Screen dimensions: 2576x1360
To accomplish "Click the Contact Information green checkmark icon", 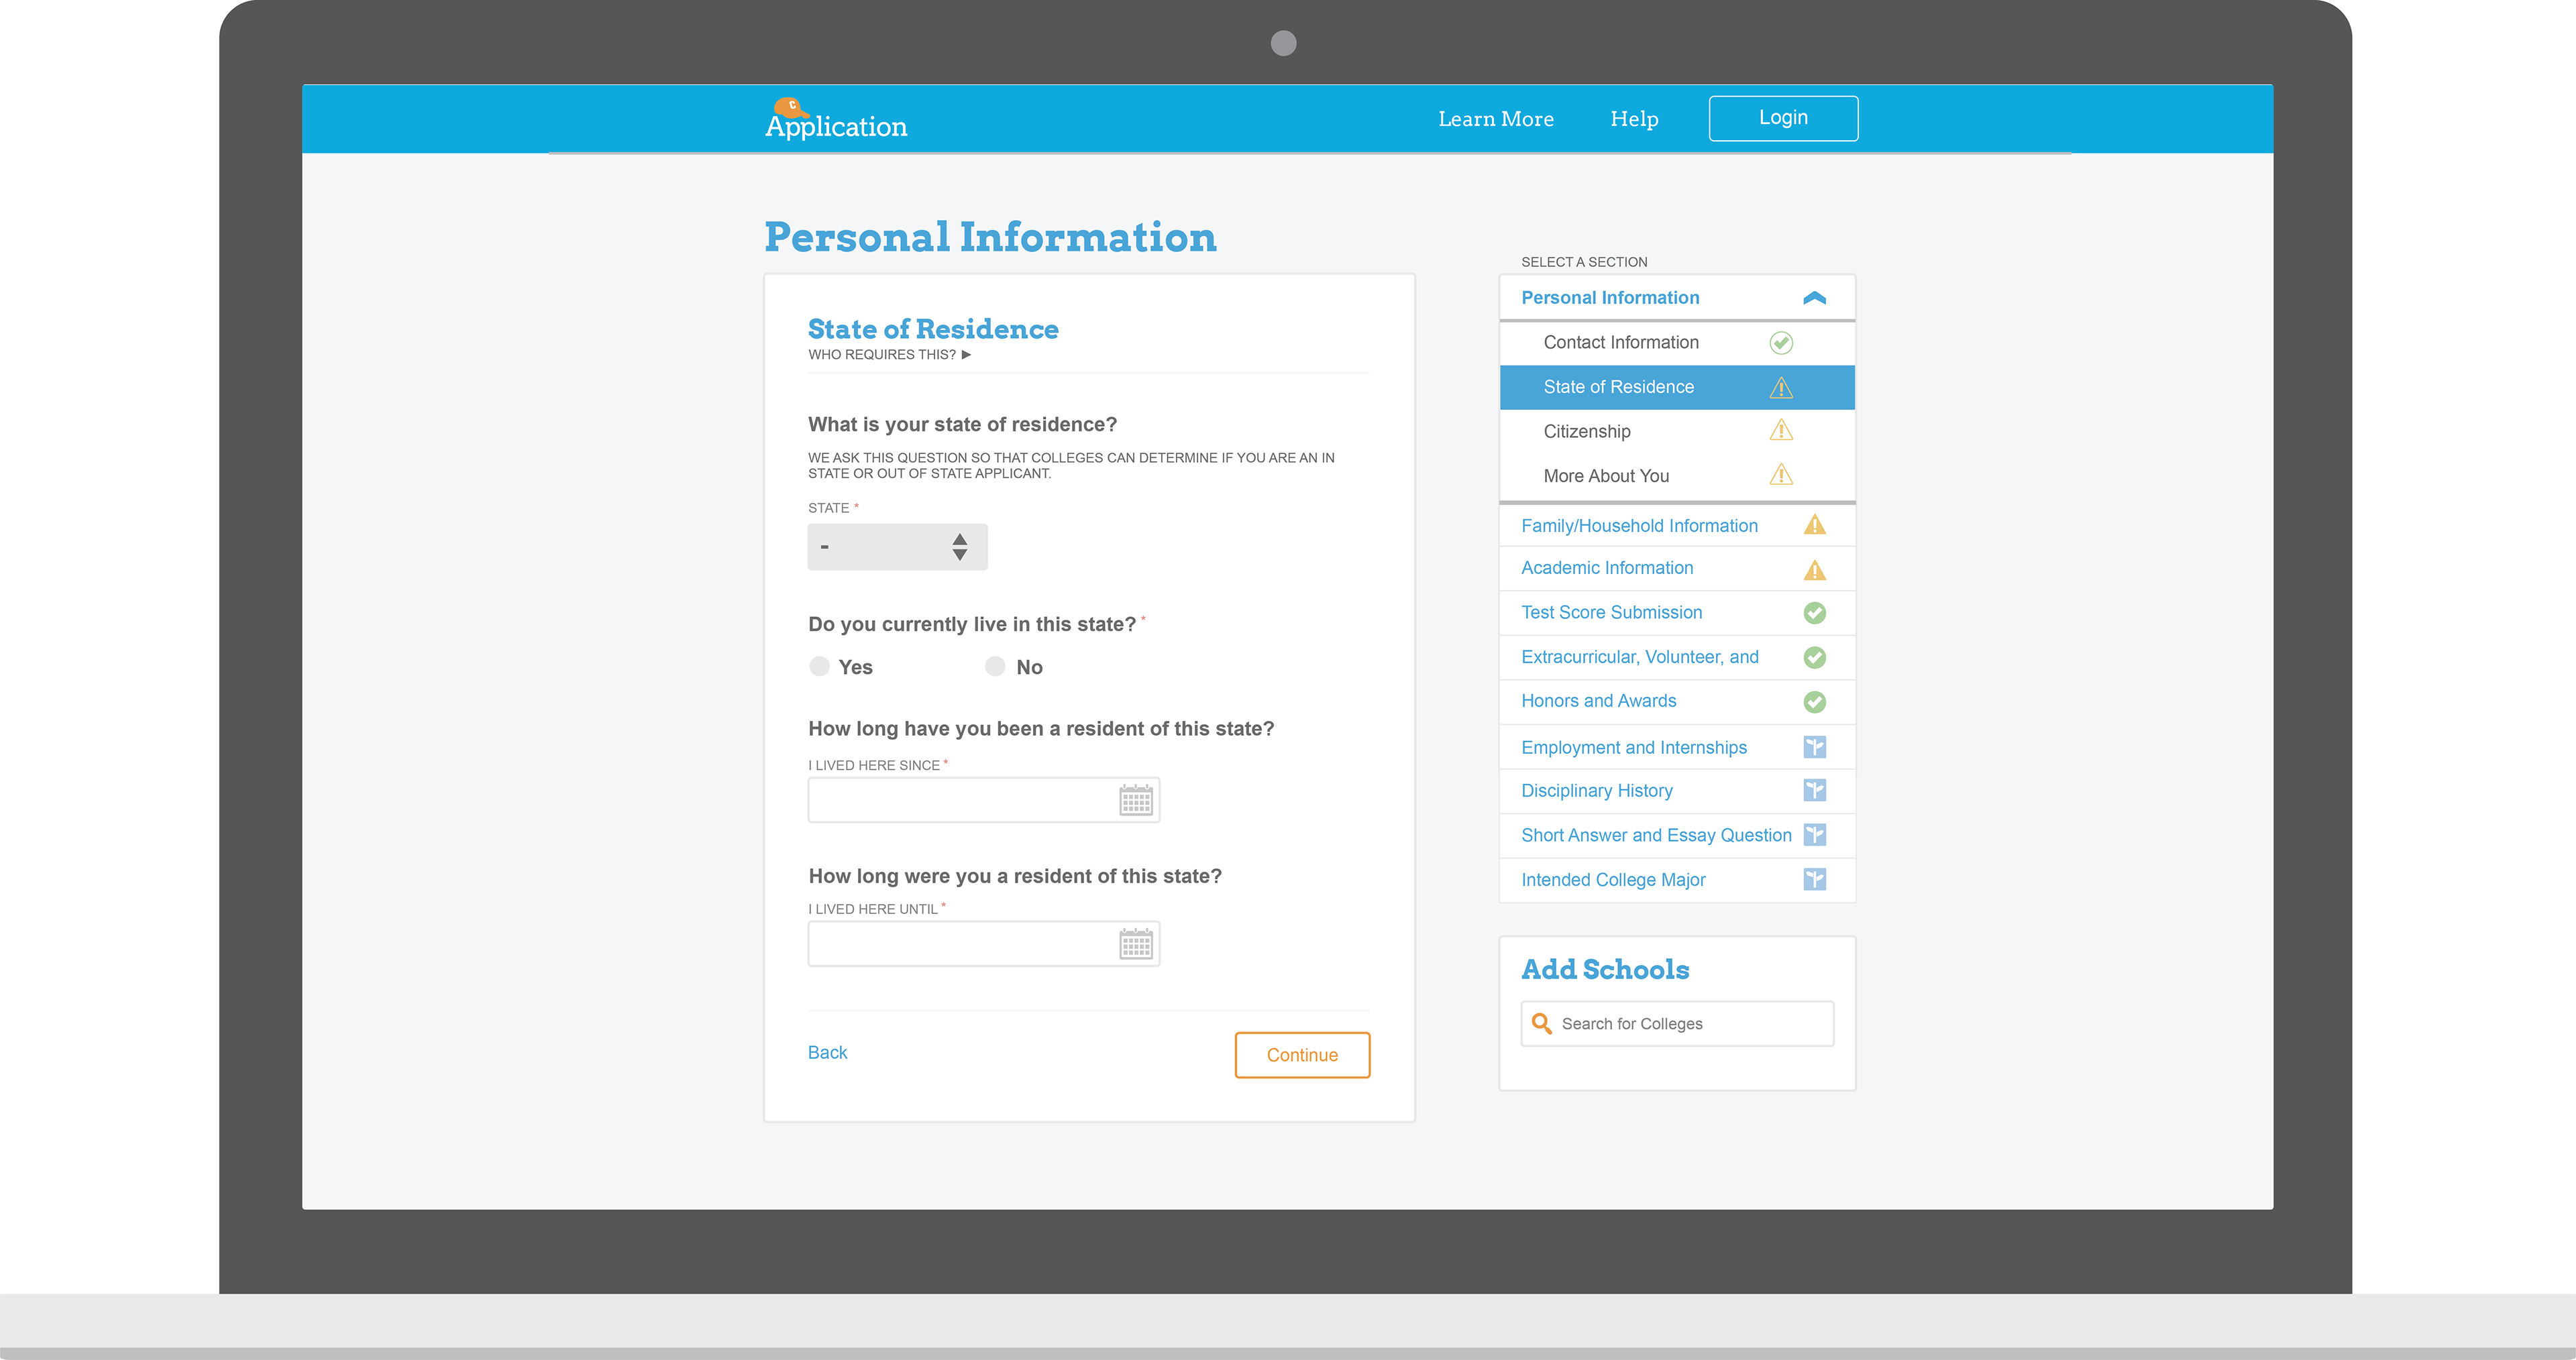I will (x=1781, y=343).
